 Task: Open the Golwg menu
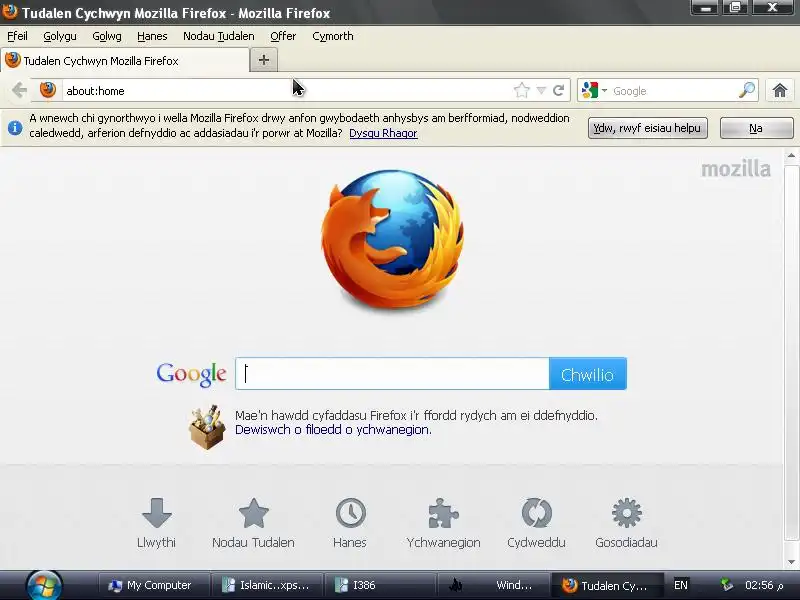click(107, 36)
